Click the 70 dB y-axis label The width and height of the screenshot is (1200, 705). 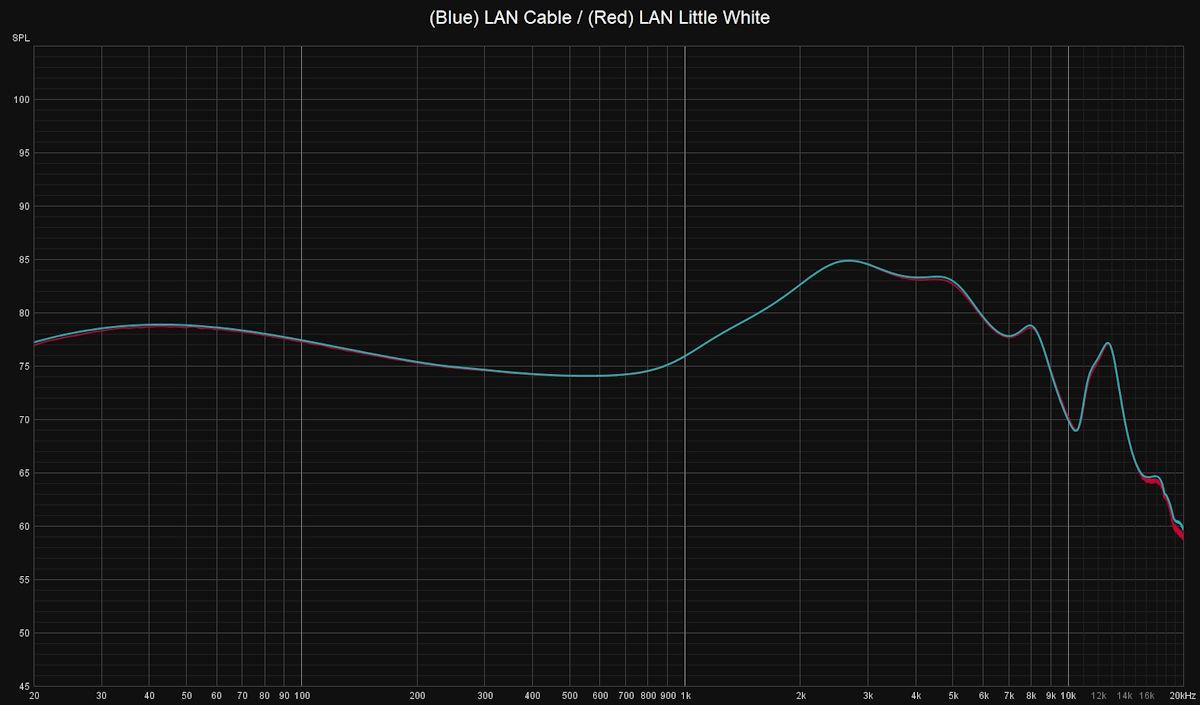point(20,420)
